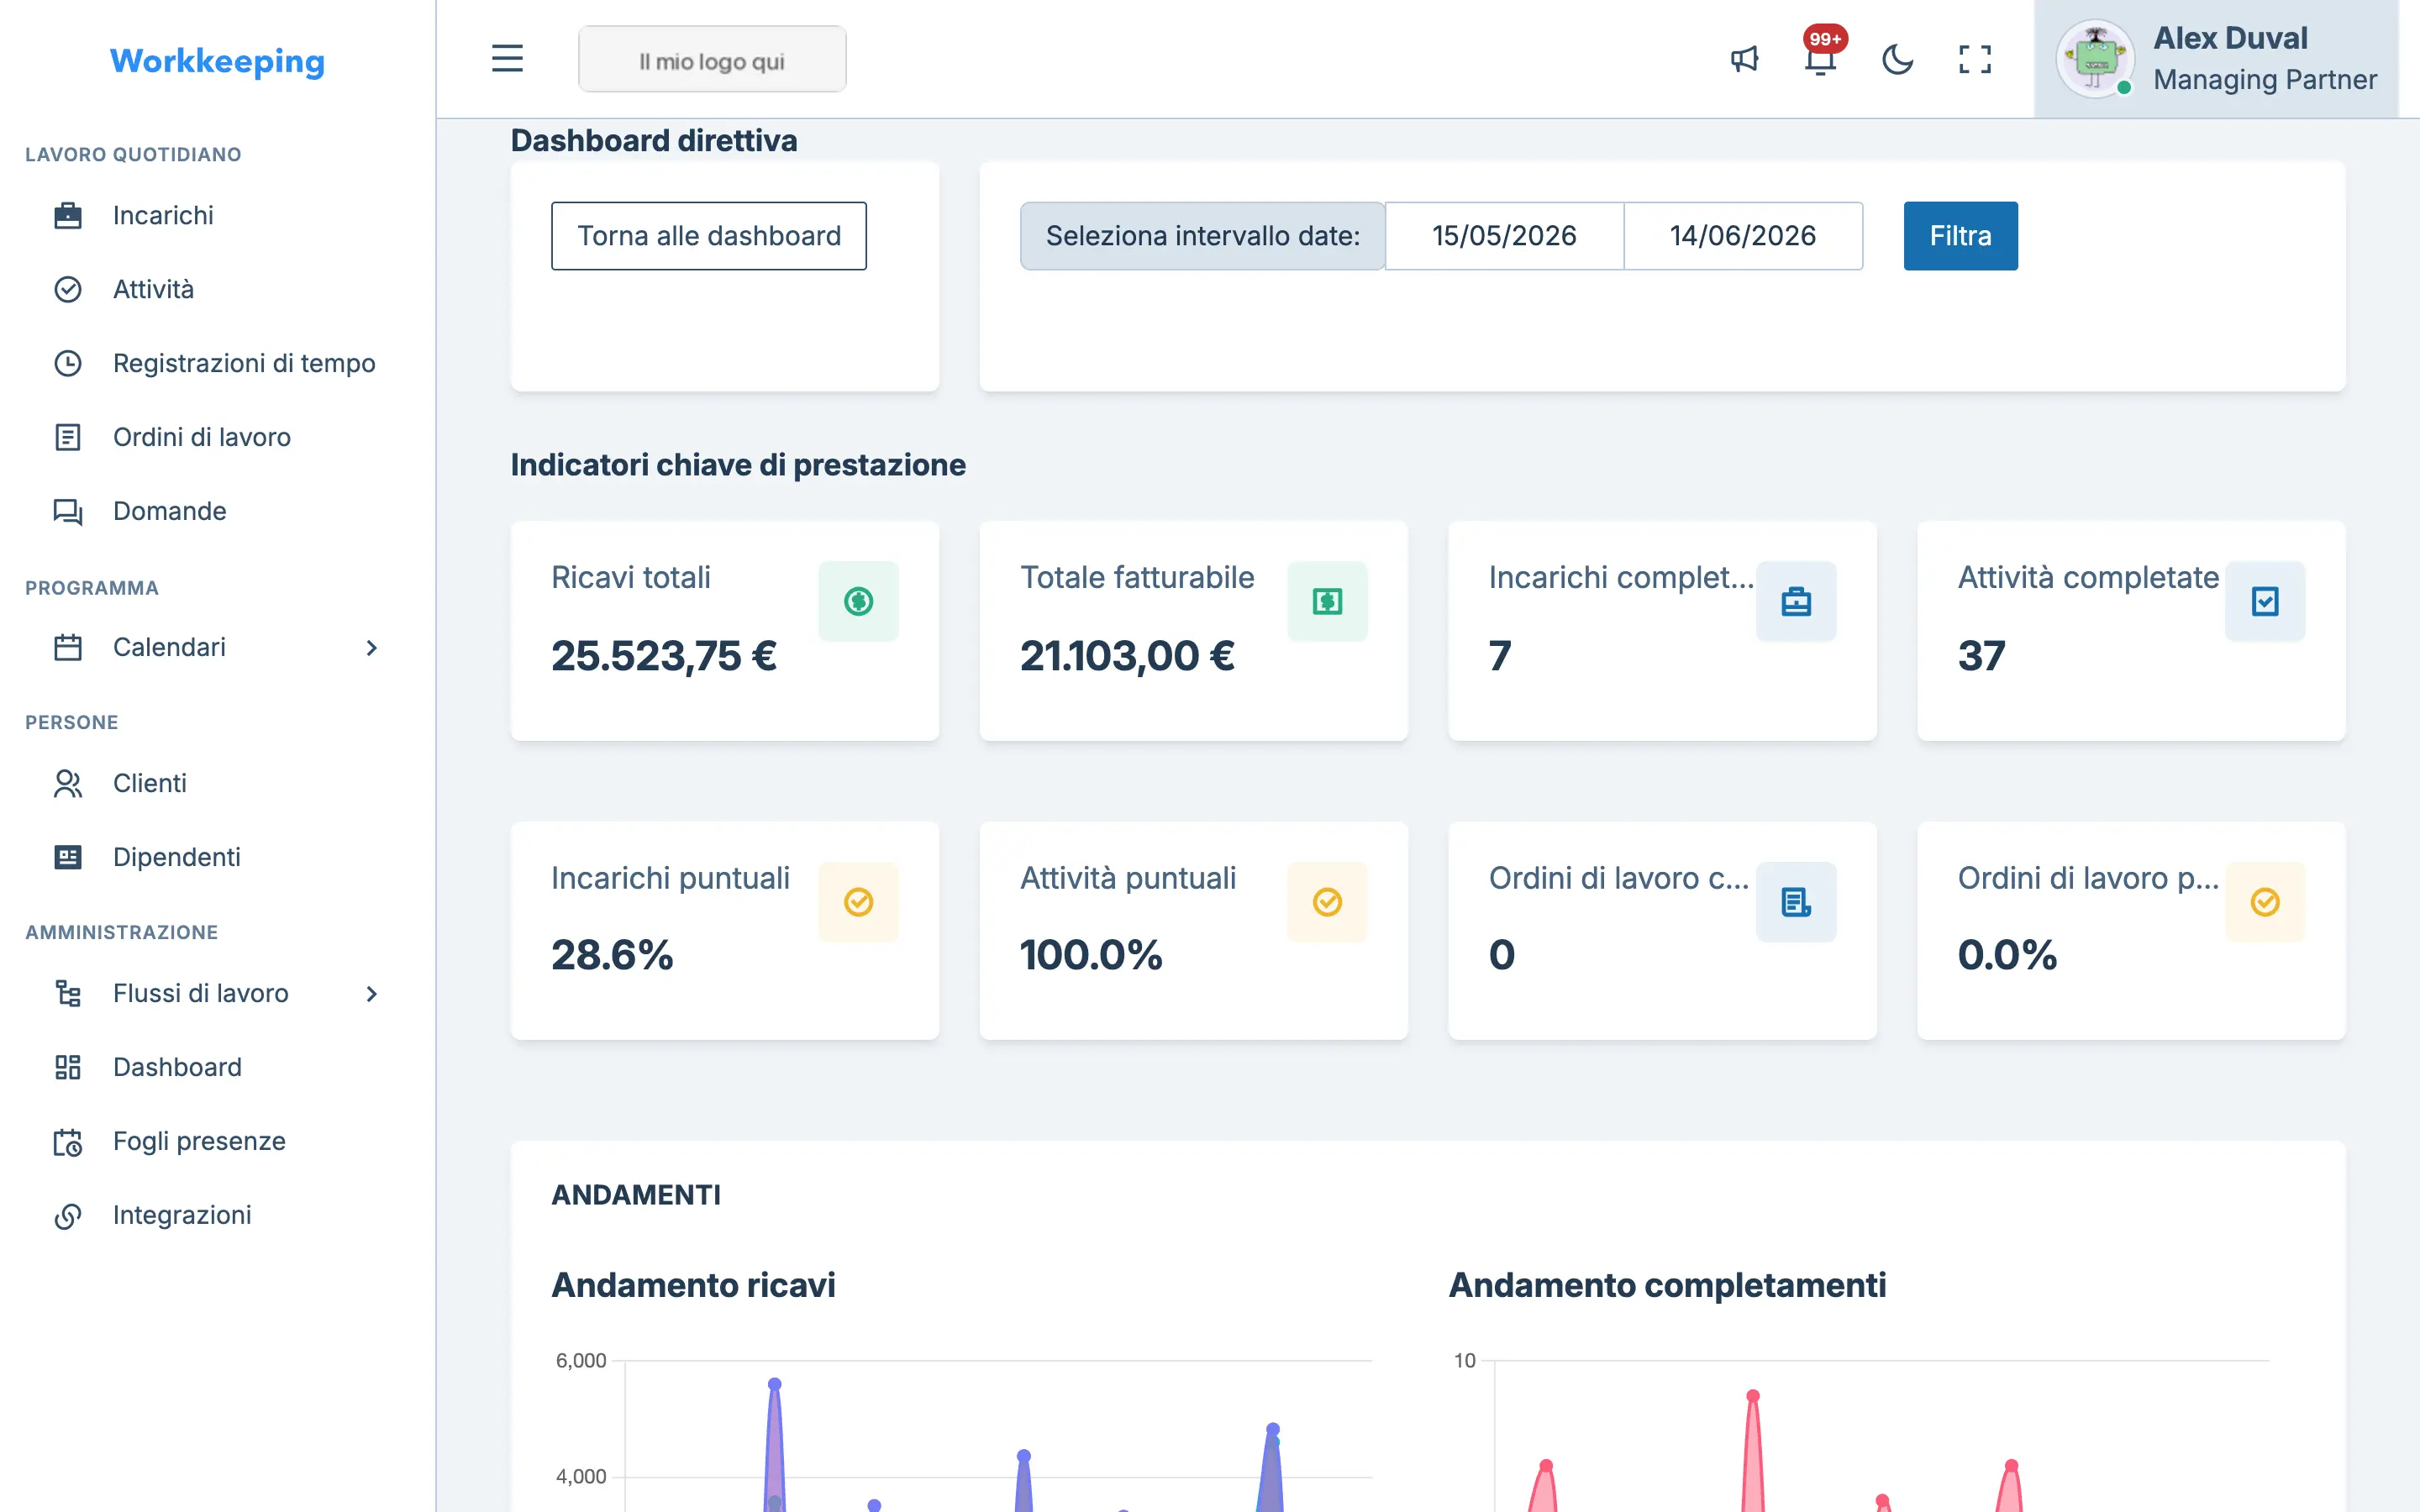Click 'Il mio logo qui' placeholder

click(x=712, y=60)
